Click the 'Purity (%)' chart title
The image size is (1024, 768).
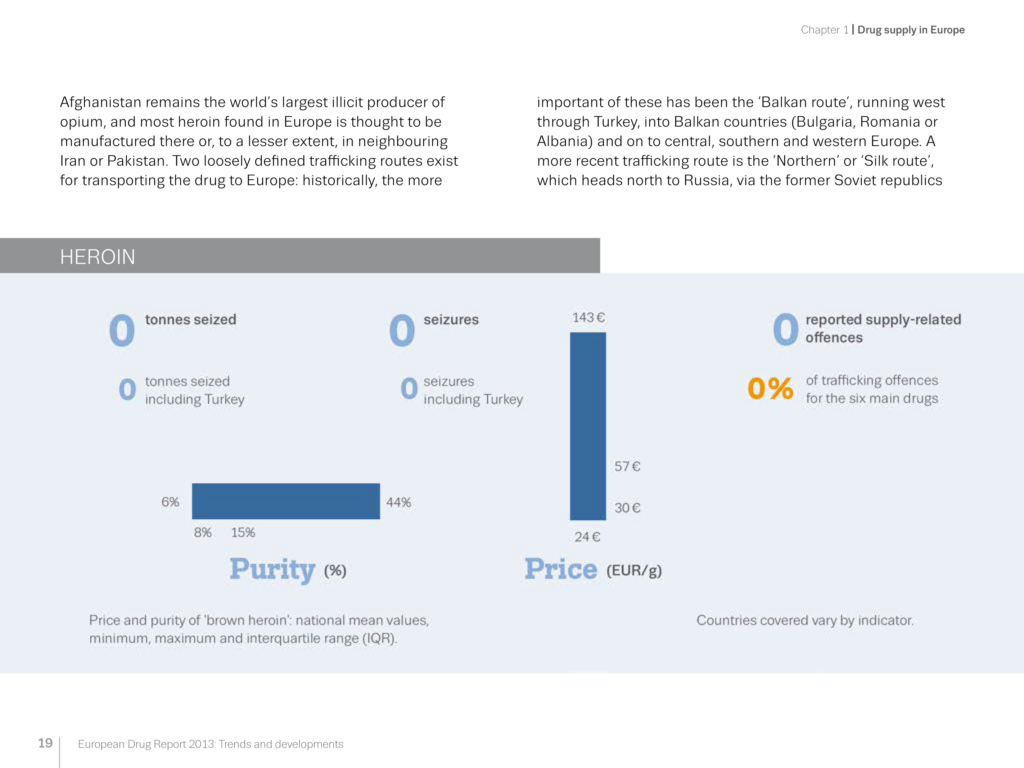(x=288, y=570)
